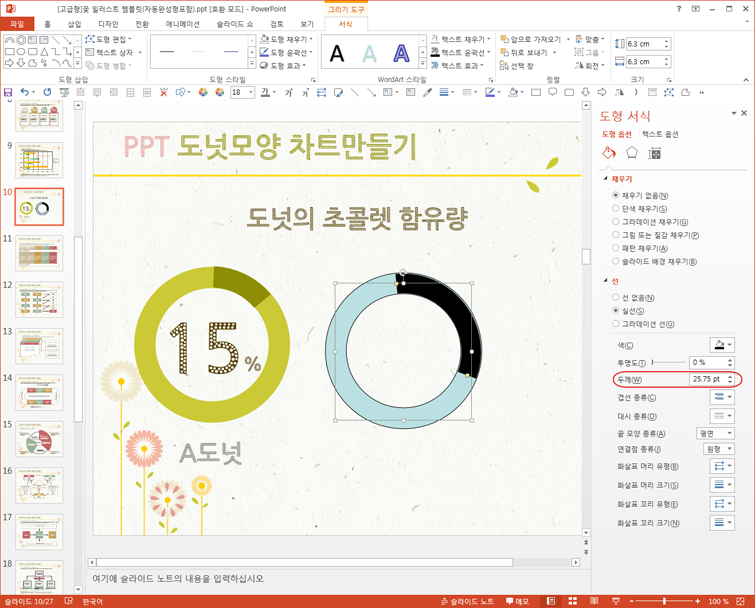The width and height of the screenshot is (755, 608).
Task: Click the 선택 창 selection pane icon
Action: (504, 65)
